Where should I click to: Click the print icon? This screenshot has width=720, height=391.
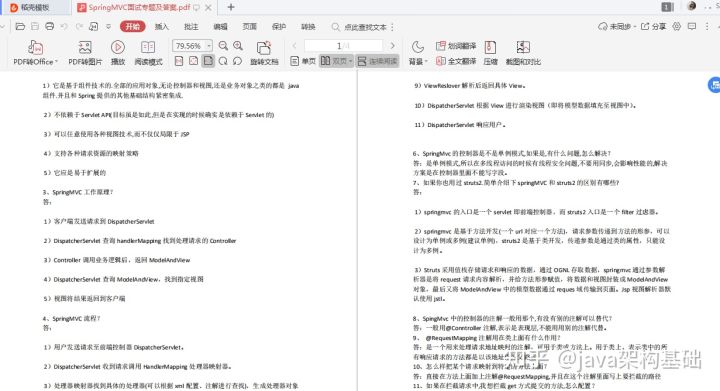[50, 27]
